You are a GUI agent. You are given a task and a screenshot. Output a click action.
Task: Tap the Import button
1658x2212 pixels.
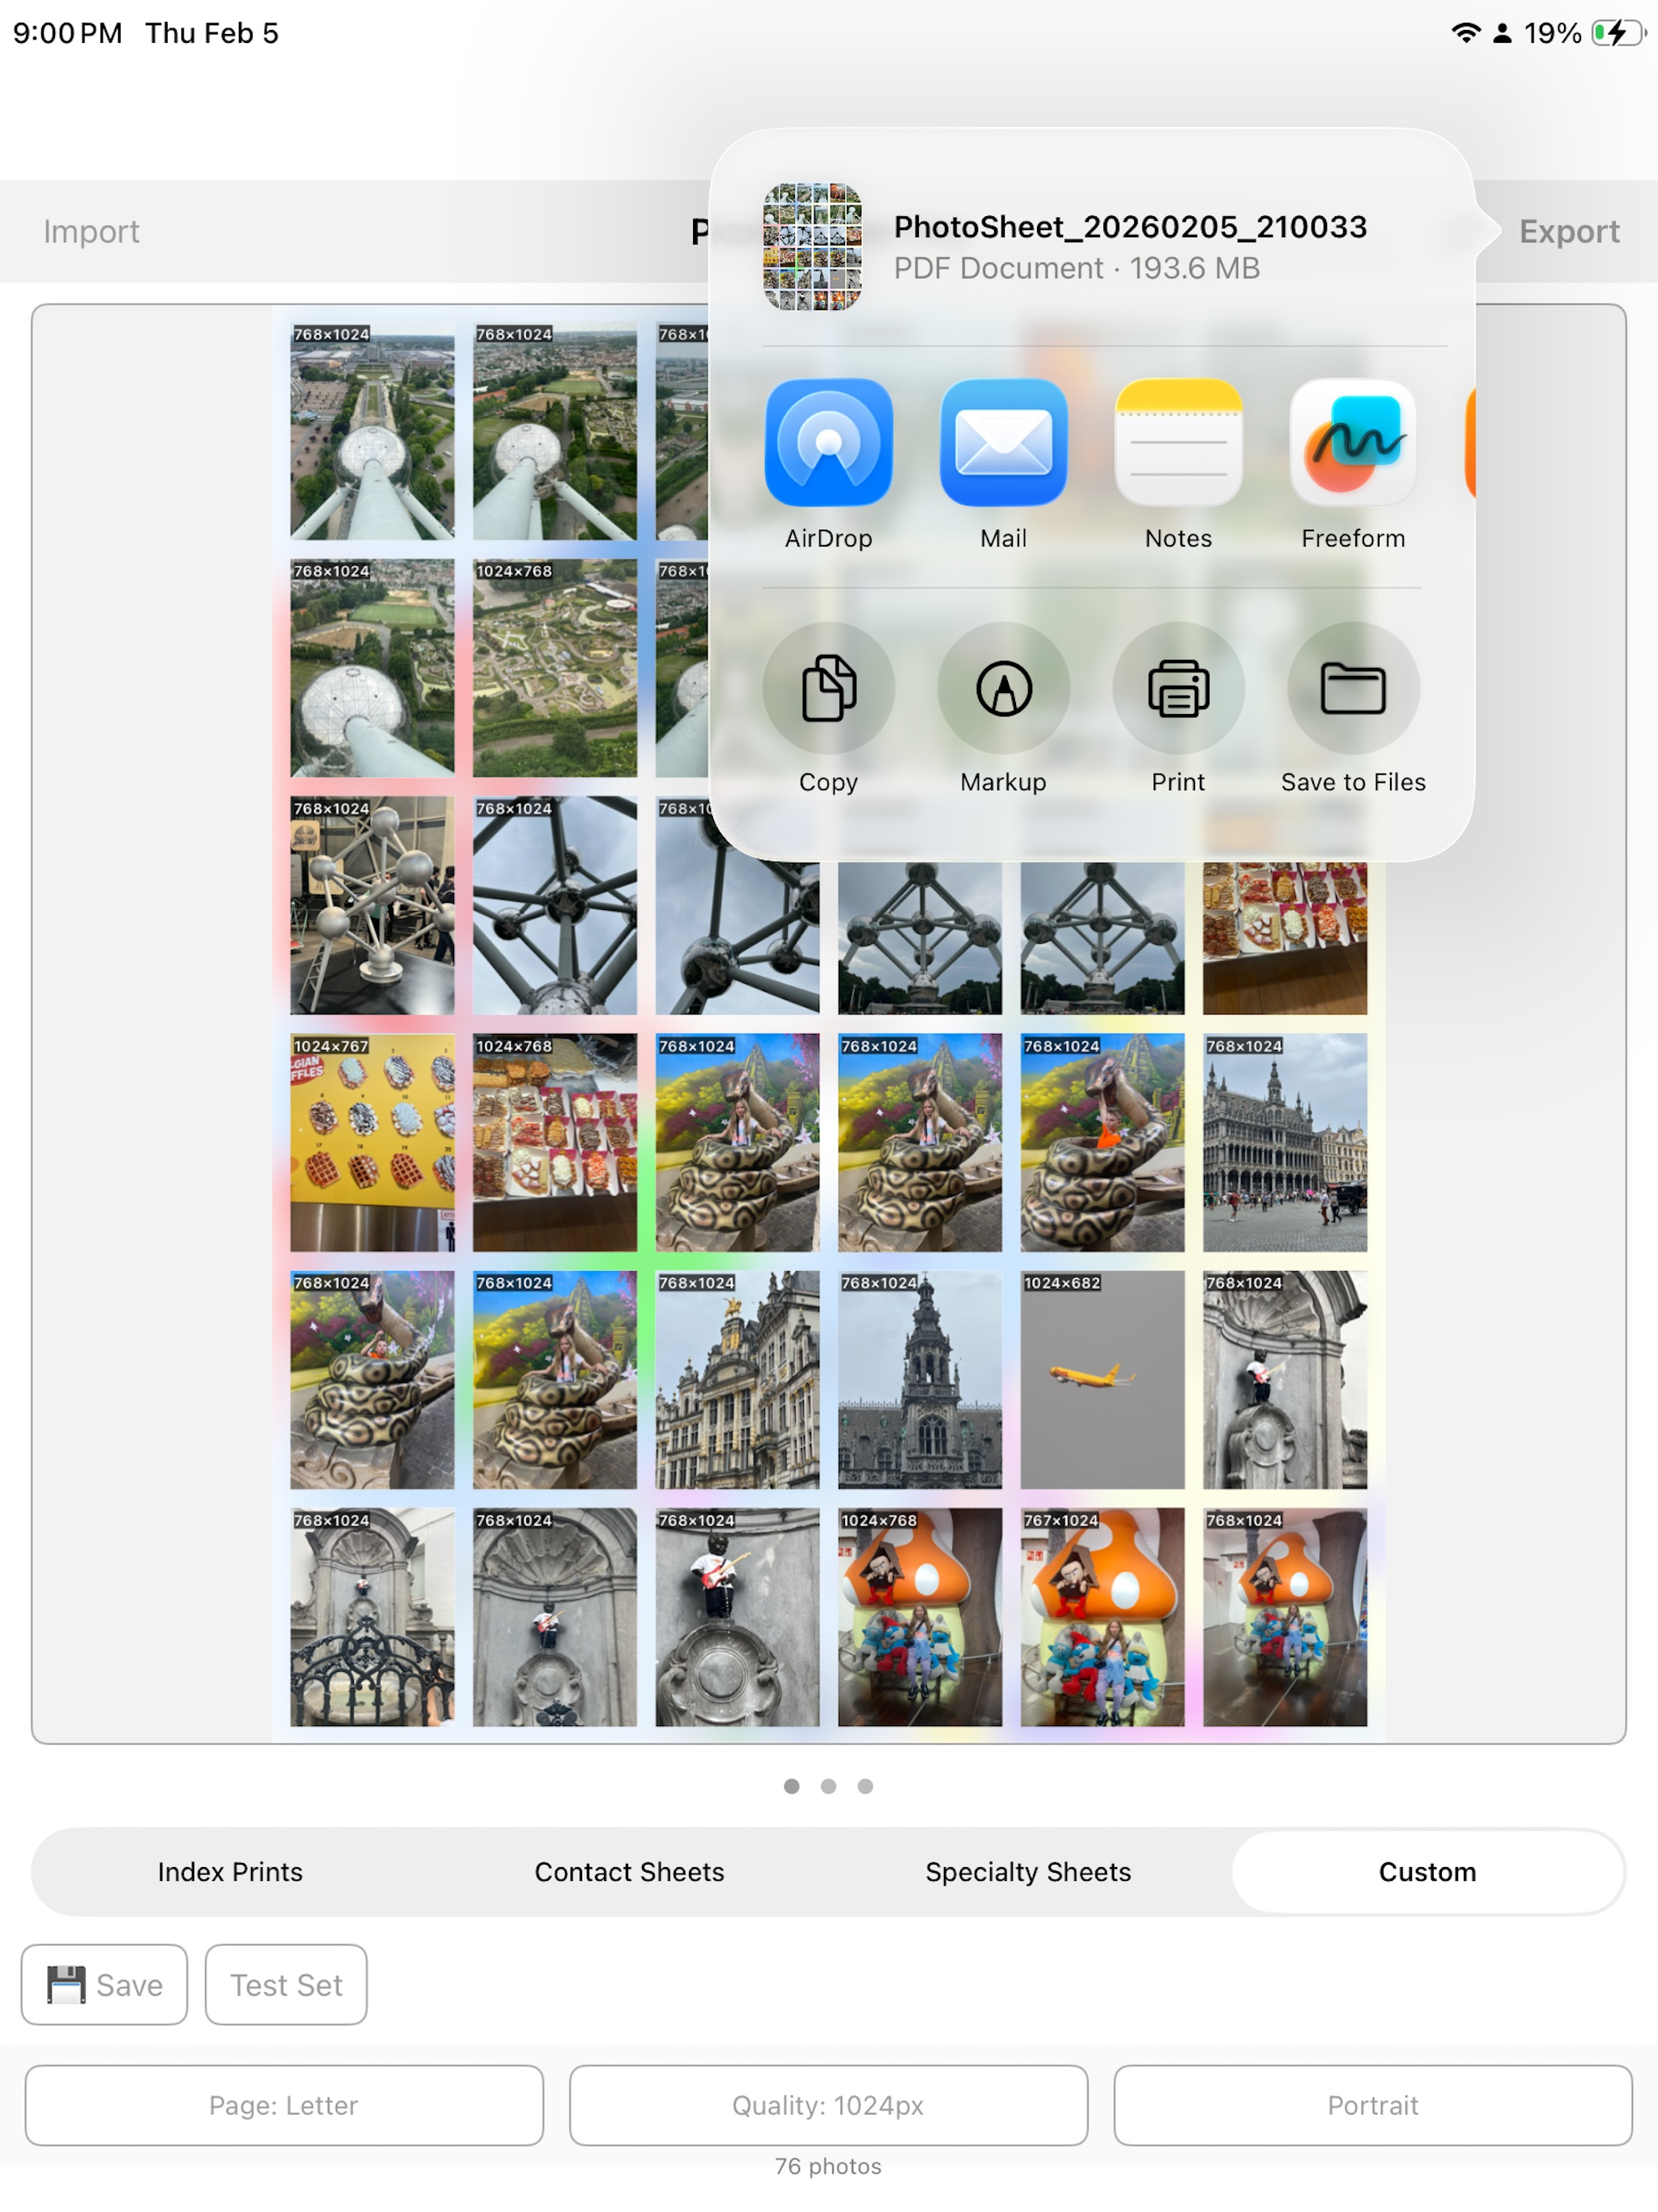[x=91, y=231]
